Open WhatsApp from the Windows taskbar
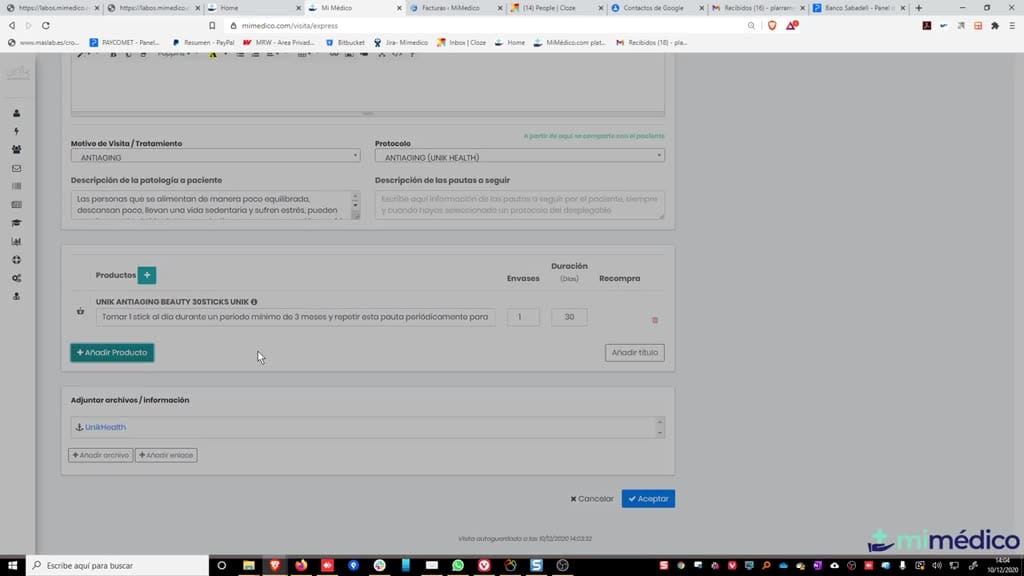Screen dimensions: 1024x576 (x=458, y=565)
